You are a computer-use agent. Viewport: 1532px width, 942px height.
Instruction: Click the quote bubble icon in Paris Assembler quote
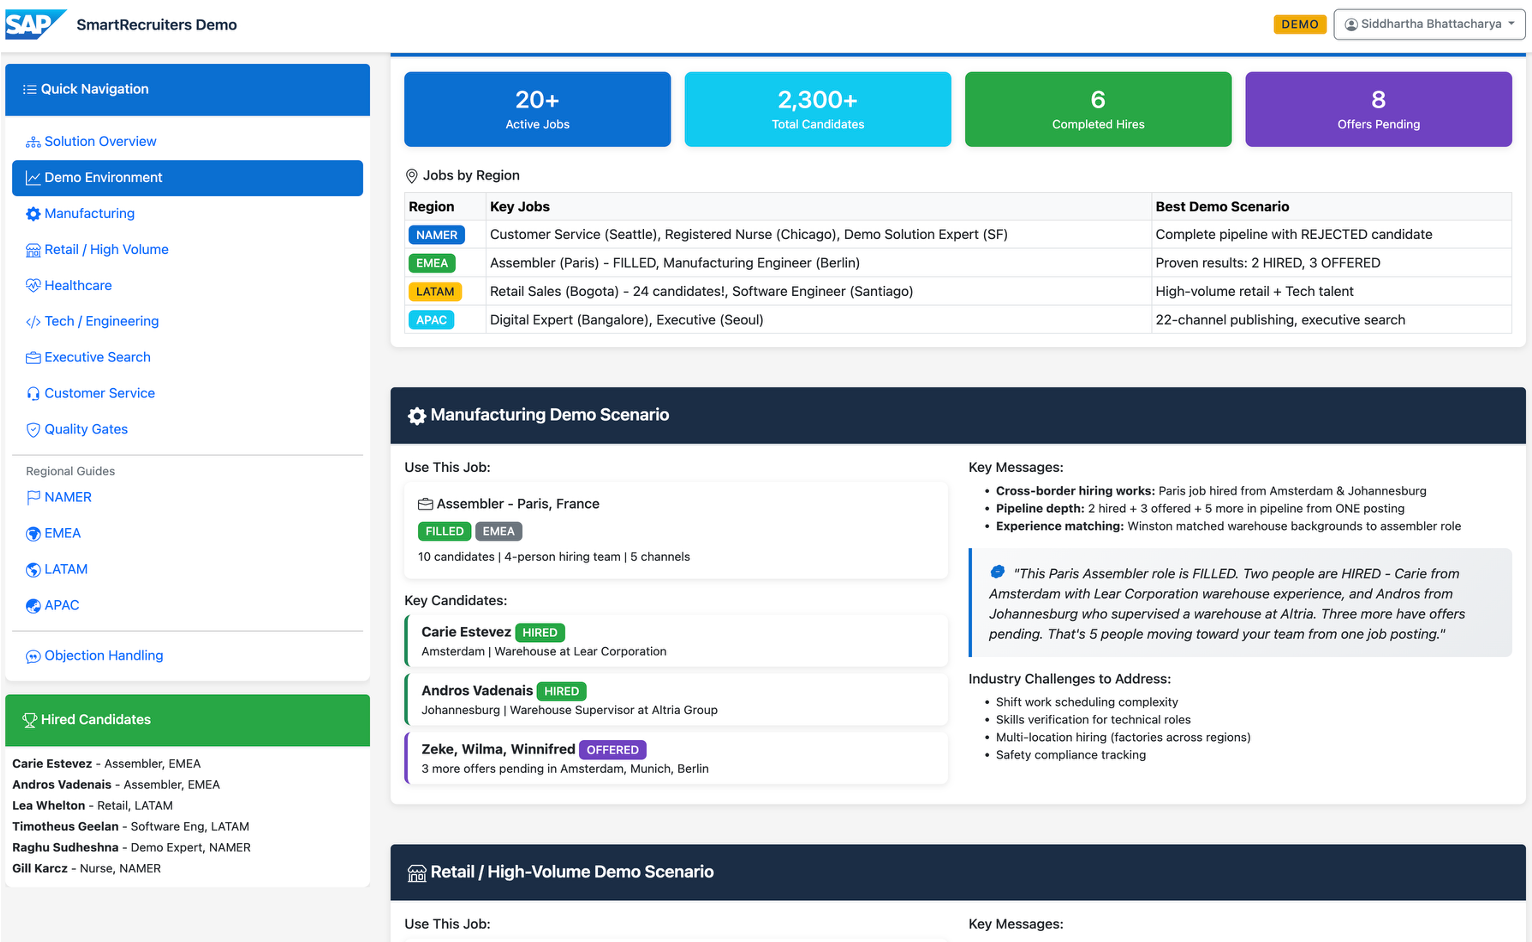click(x=997, y=573)
